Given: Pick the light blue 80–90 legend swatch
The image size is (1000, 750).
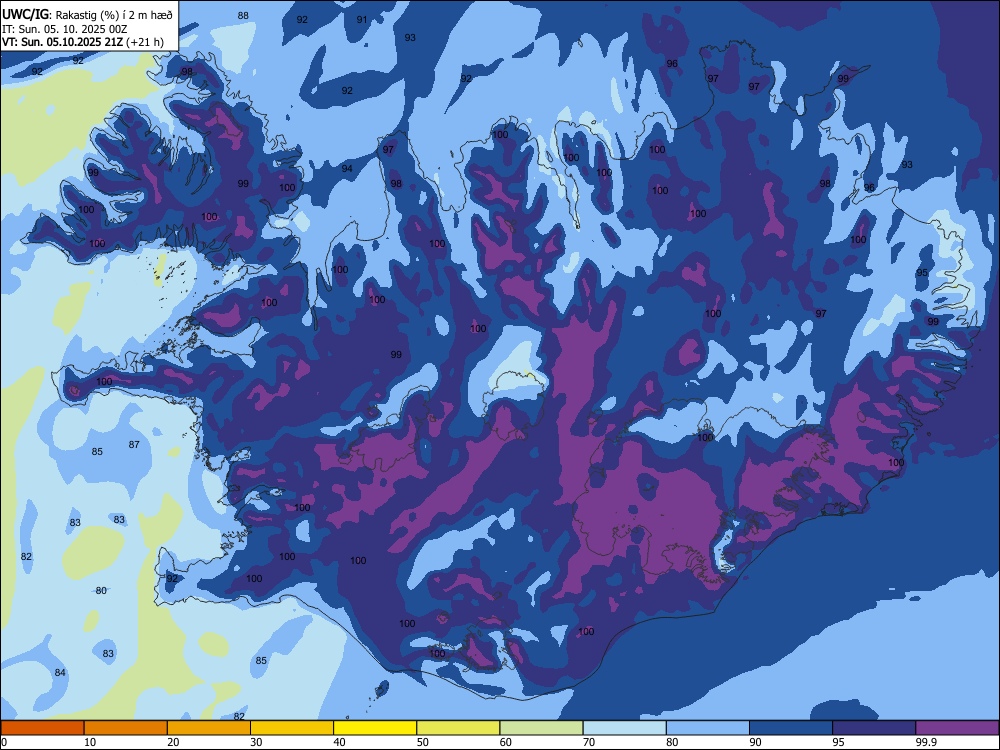Looking at the screenshot, I should [x=708, y=728].
